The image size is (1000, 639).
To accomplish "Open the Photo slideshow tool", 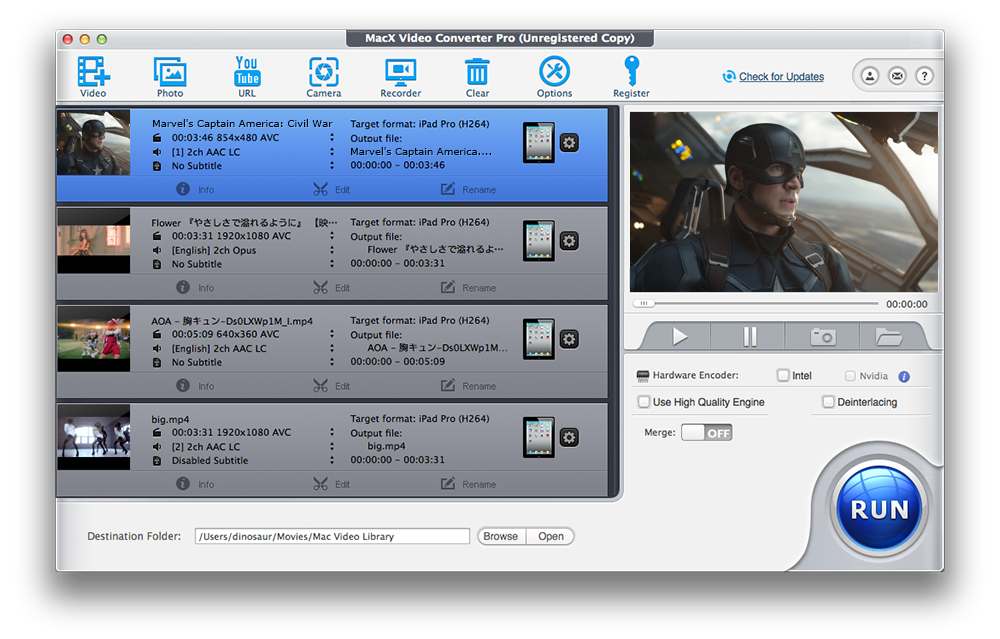I will click(170, 72).
